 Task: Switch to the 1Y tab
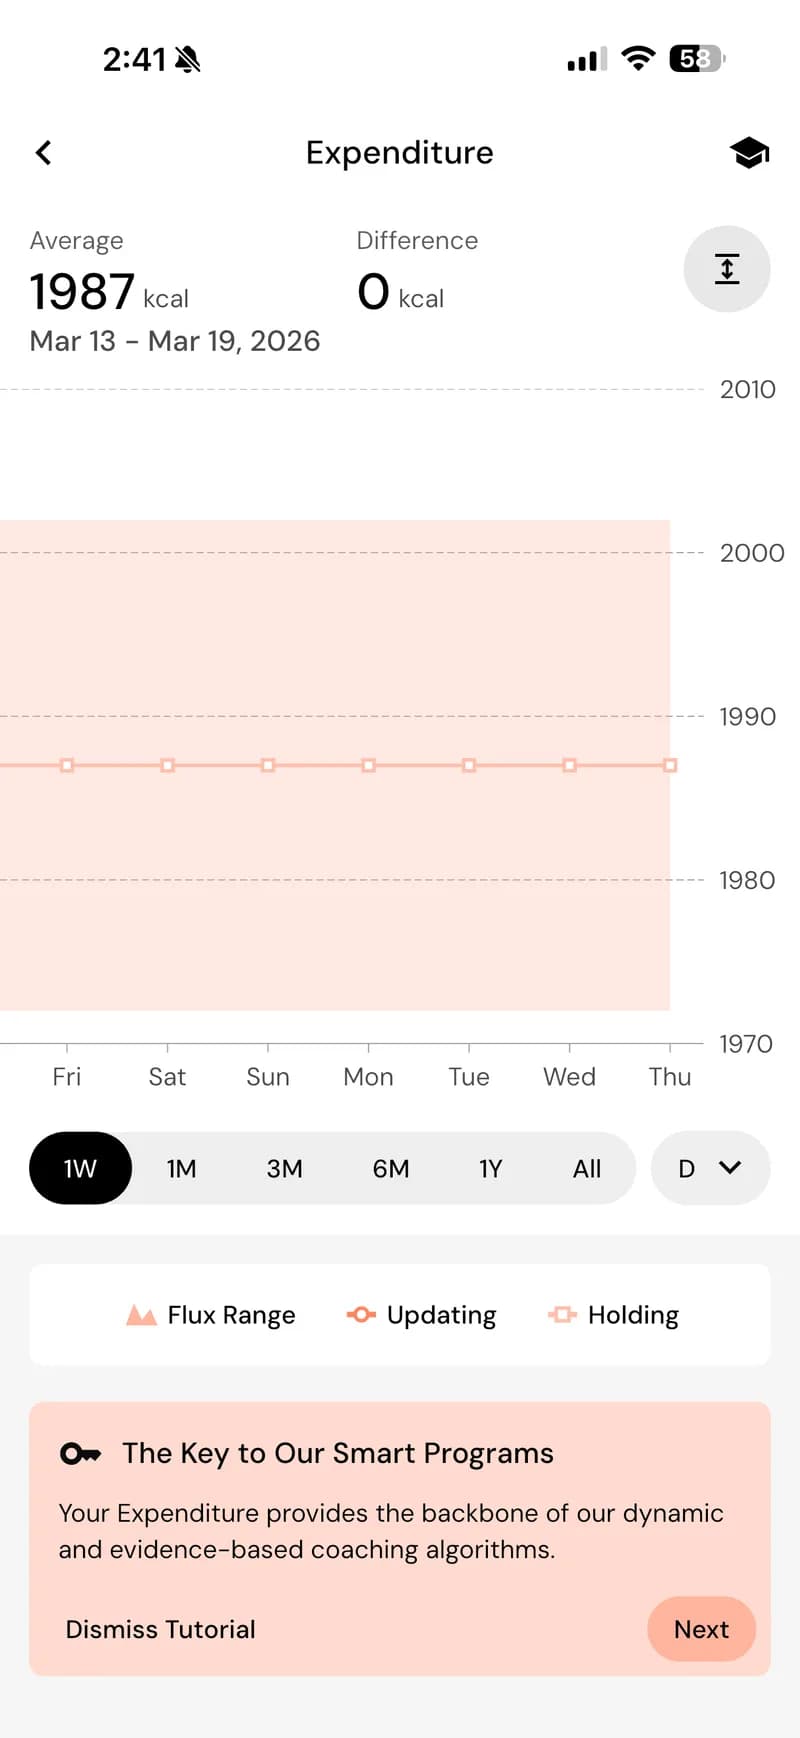click(490, 1168)
